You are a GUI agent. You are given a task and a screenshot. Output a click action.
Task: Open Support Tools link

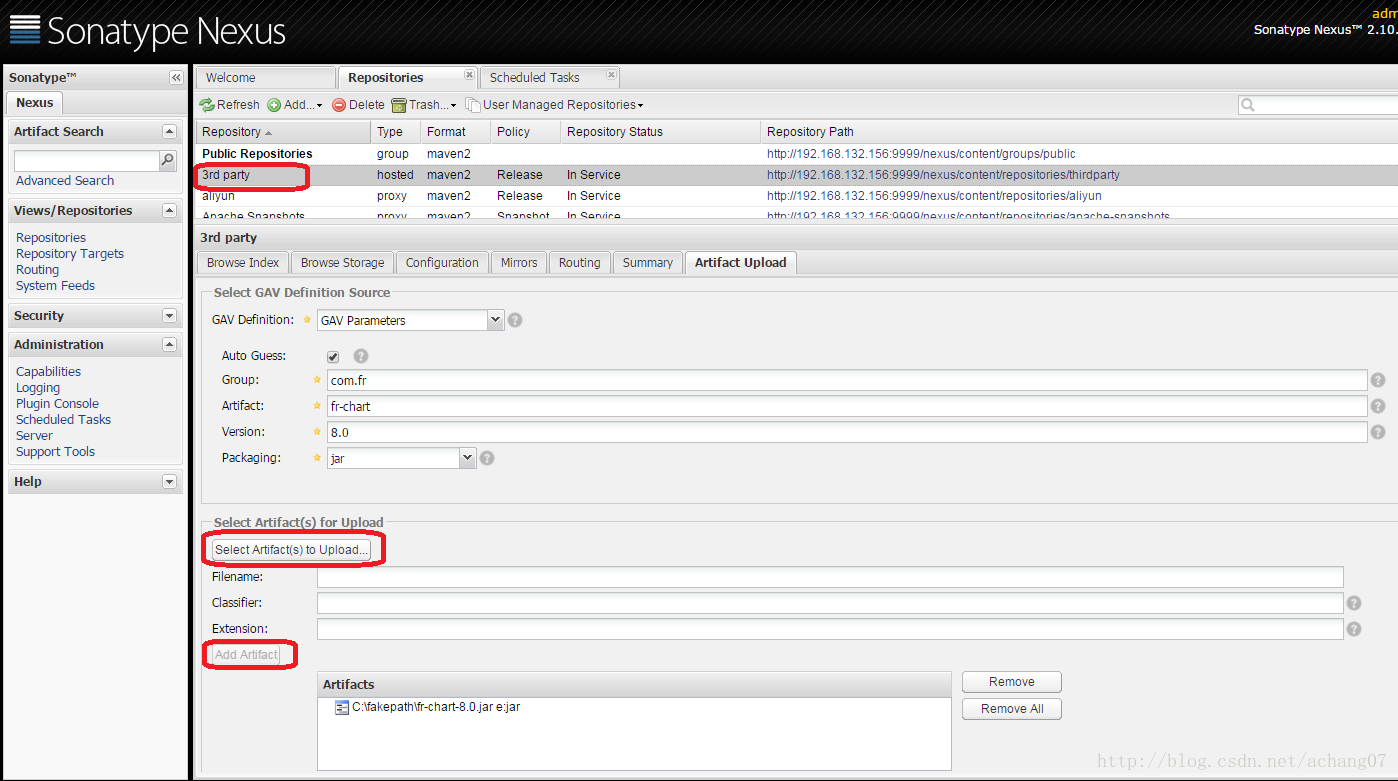pyautogui.click(x=55, y=452)
